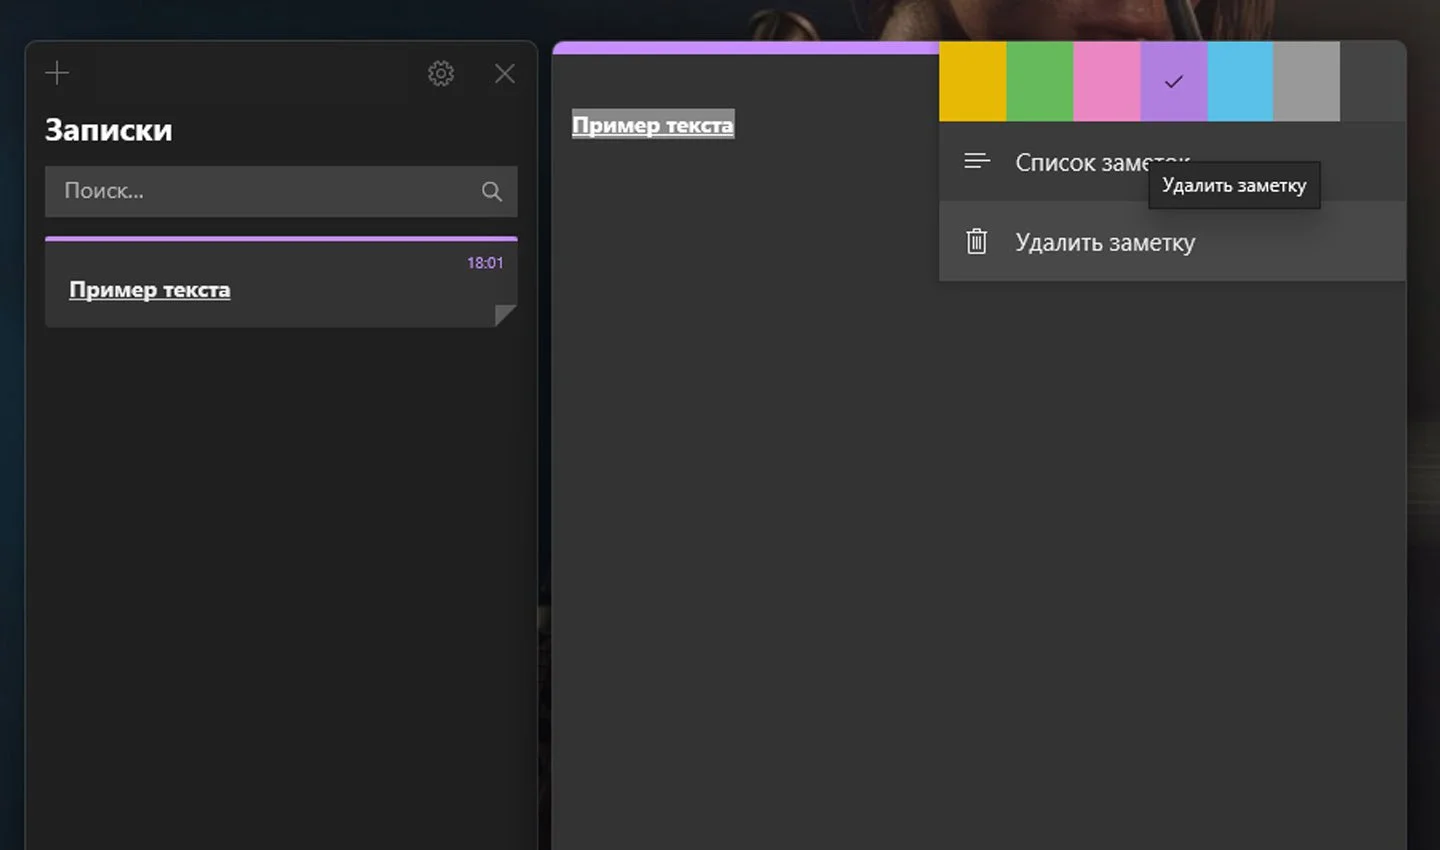Select the checked purple color swatch
The height and width of the screenshot is (850, 1440).
[1174, 81]
